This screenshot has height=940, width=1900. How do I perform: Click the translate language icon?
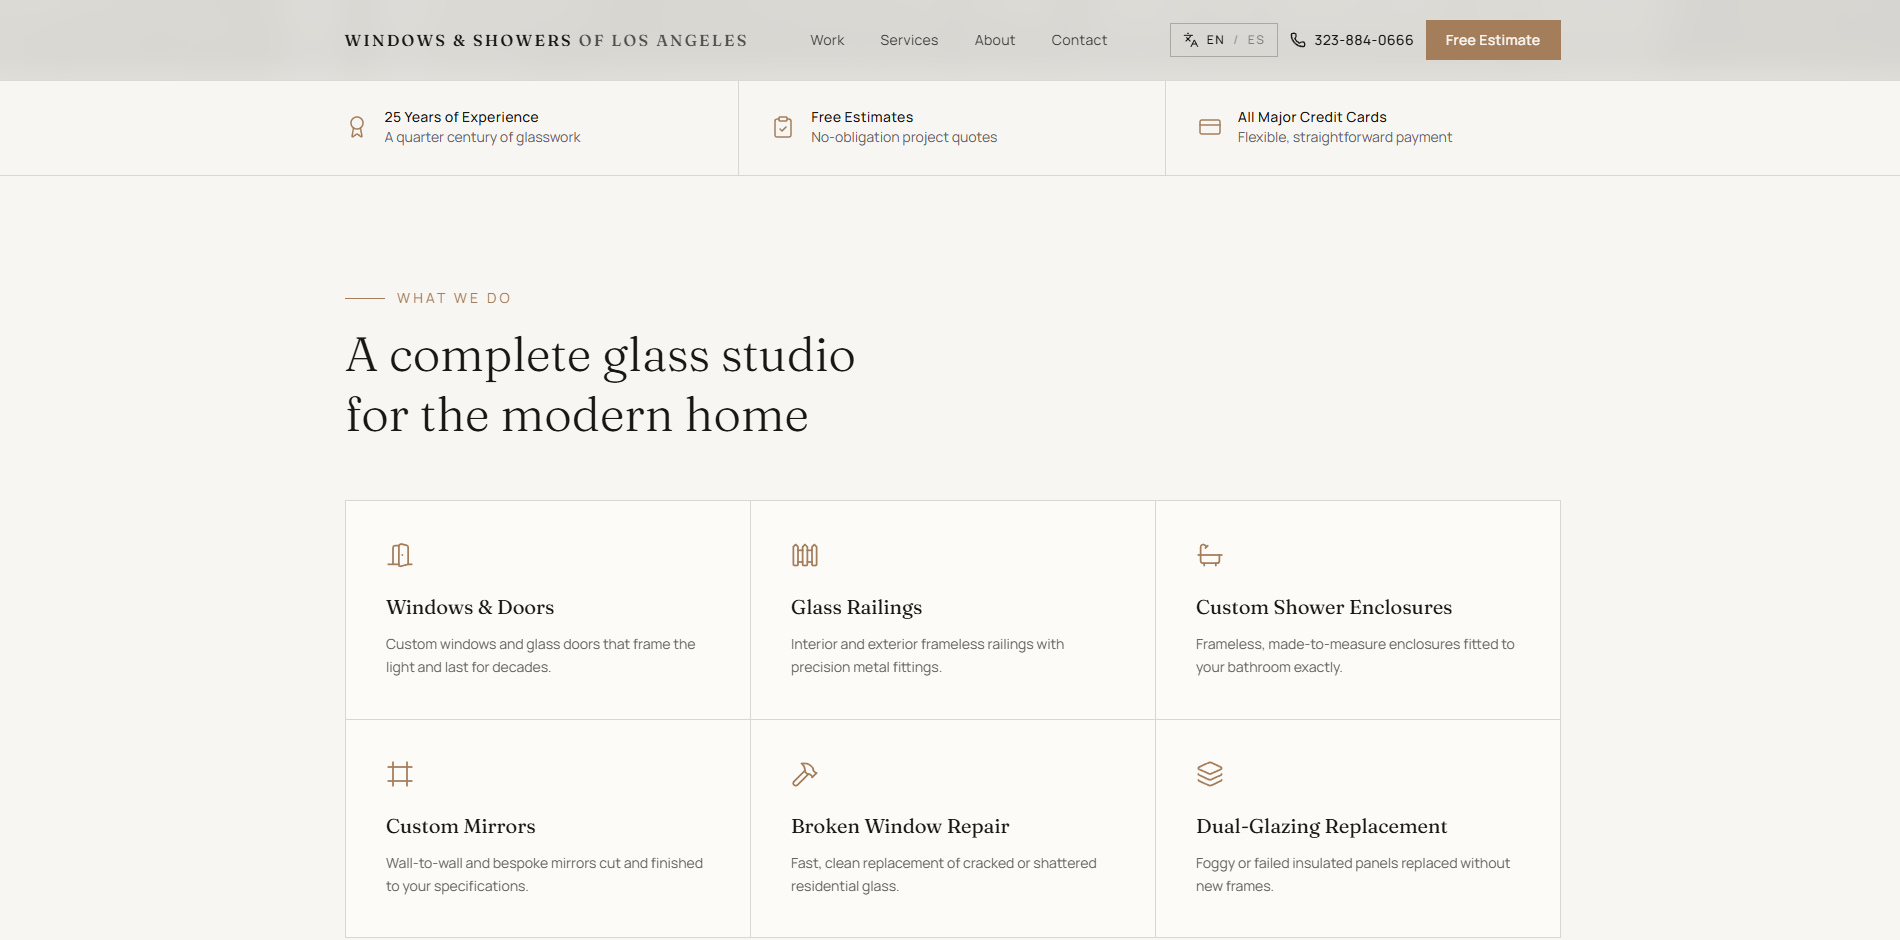[1190, 40]
